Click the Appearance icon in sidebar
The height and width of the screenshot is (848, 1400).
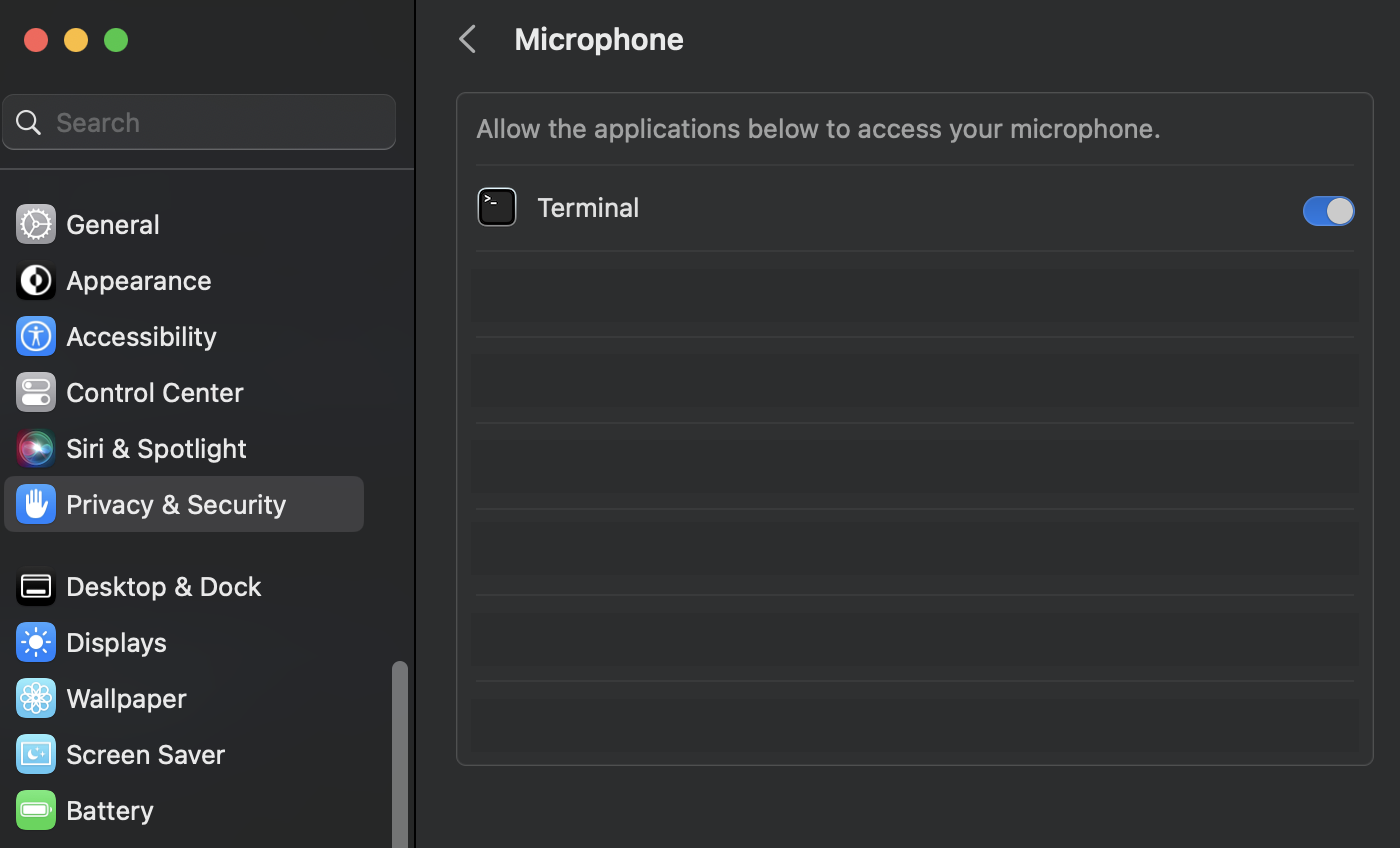click(36, 280)
